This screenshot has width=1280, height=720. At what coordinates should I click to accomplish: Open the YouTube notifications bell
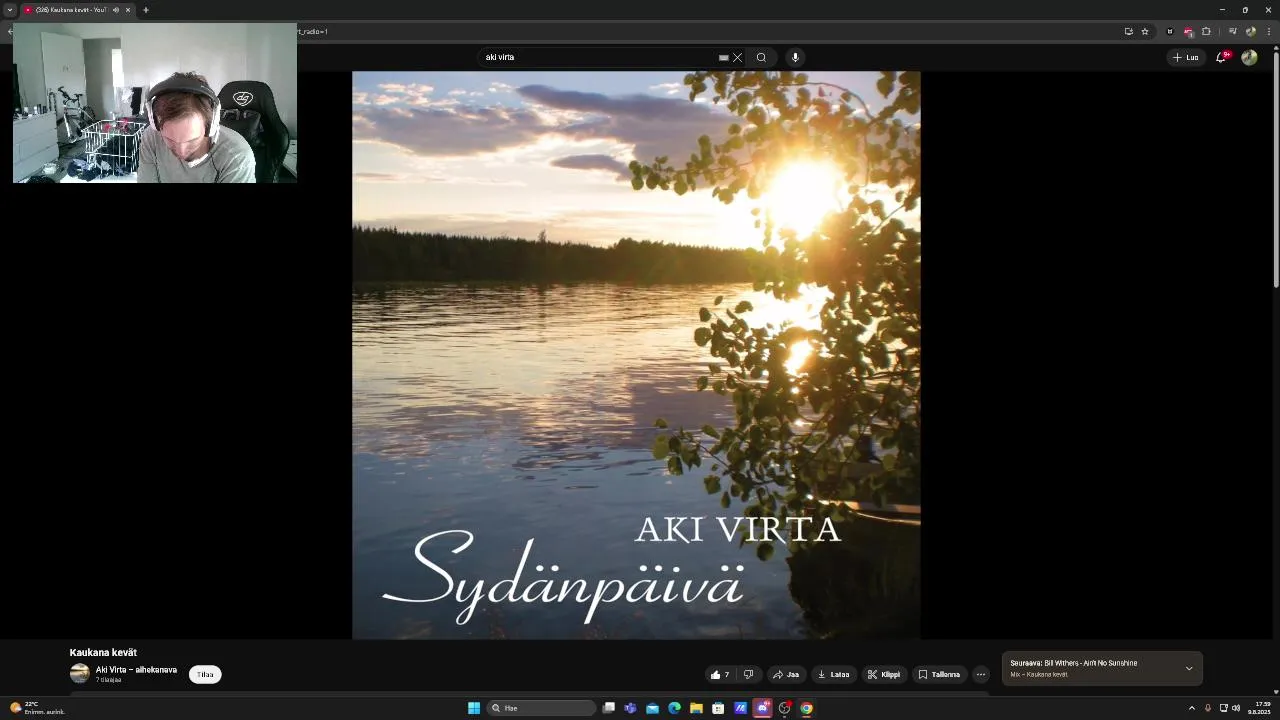[1221, 57]
